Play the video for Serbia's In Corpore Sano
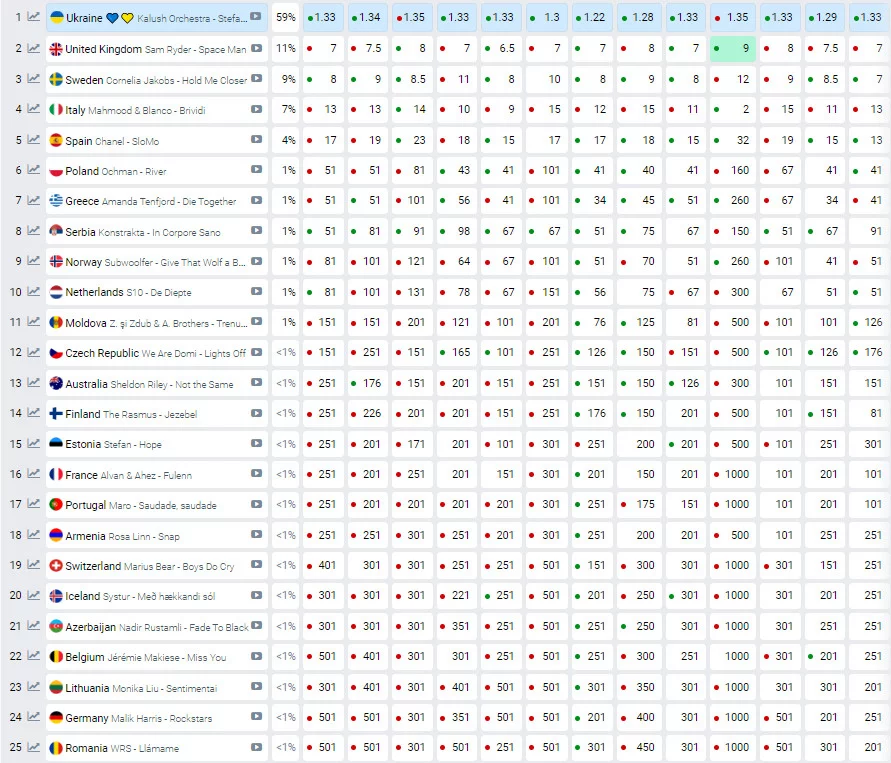891x763 pixels. click(256, 231)
